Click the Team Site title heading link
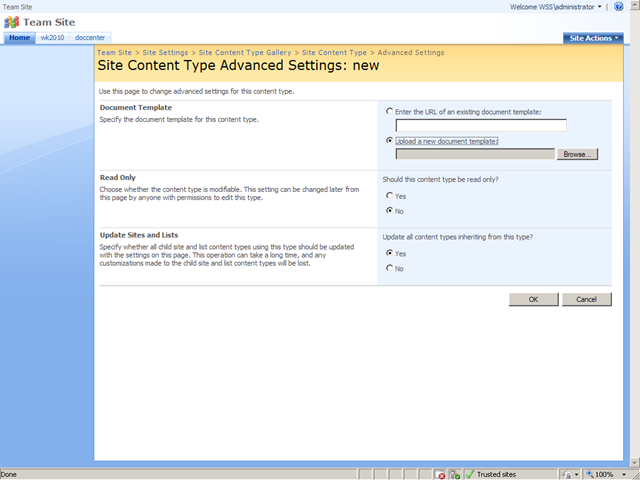 49,22
